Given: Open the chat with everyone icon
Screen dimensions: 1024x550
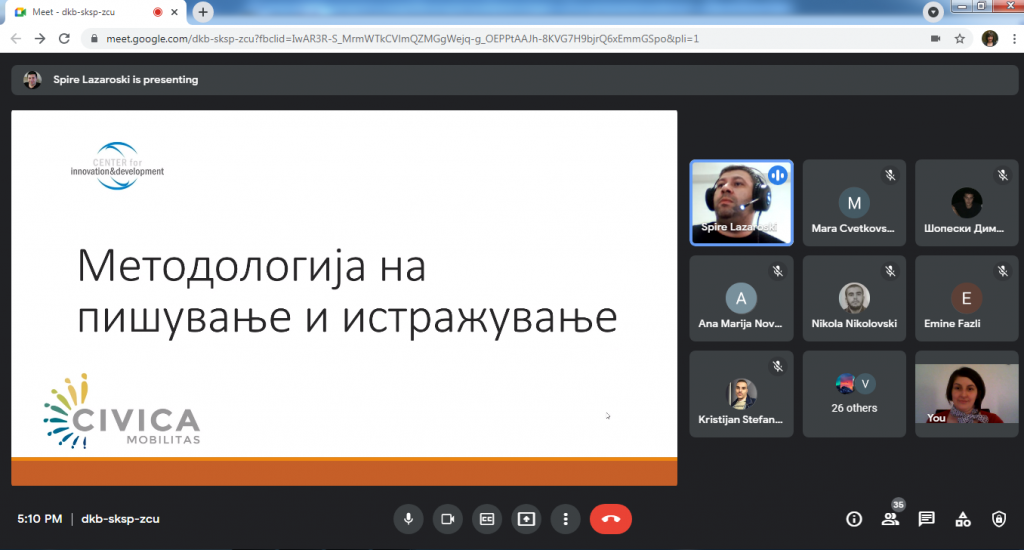Looking at the screenshot, I should pyautogui.click(x=926, y=519).
